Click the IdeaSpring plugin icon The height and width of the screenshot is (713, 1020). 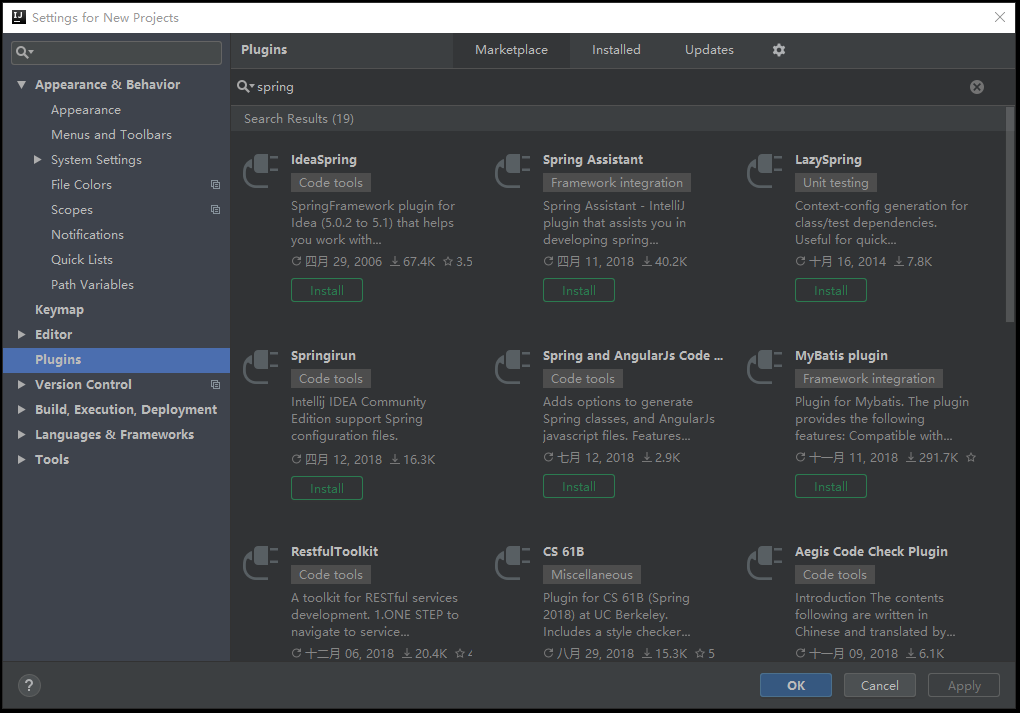pyautogui.click(x=261, y=170)
